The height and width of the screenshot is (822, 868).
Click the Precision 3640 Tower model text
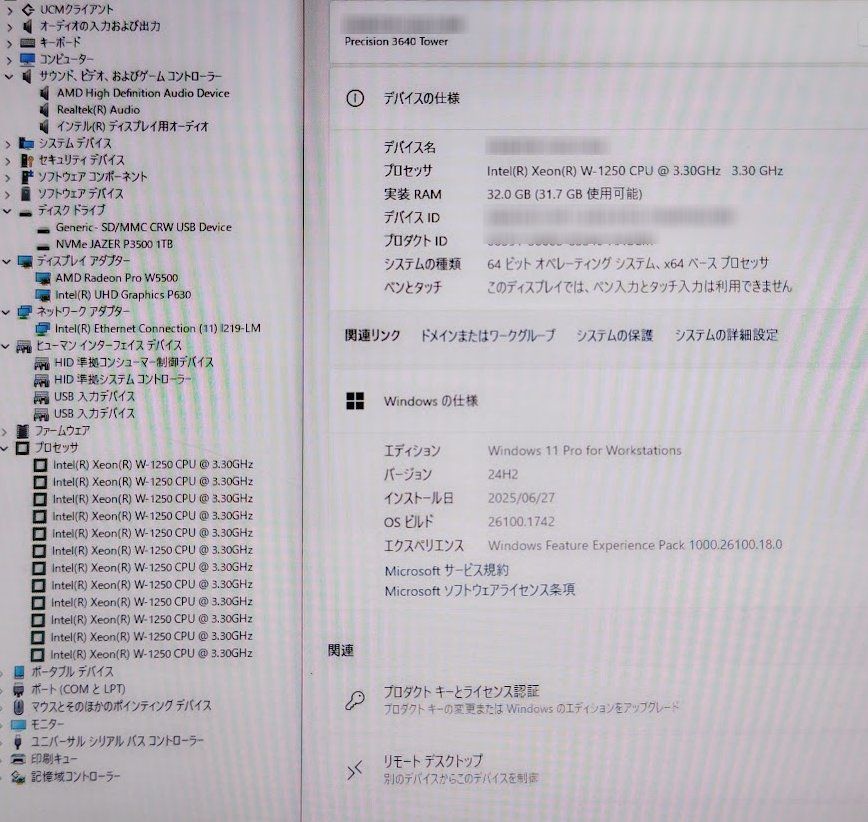(396, 42)
